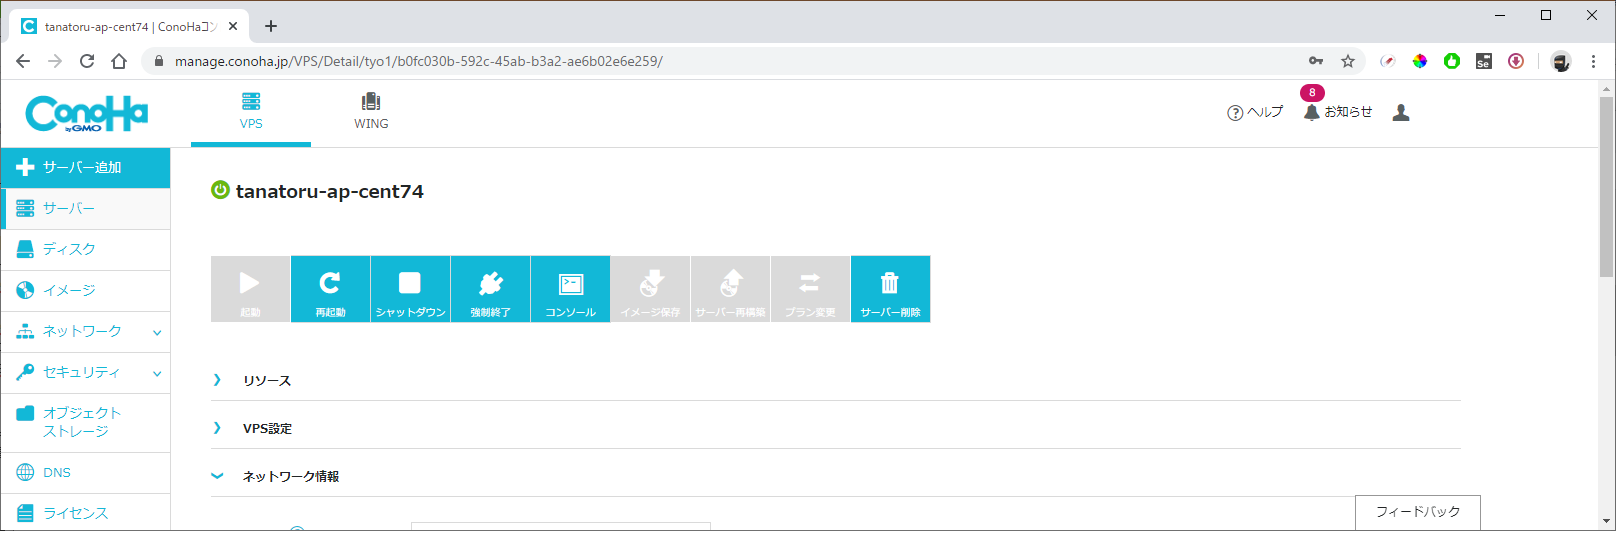
Task: Click the green extension icon
Action: (1452, 61)
